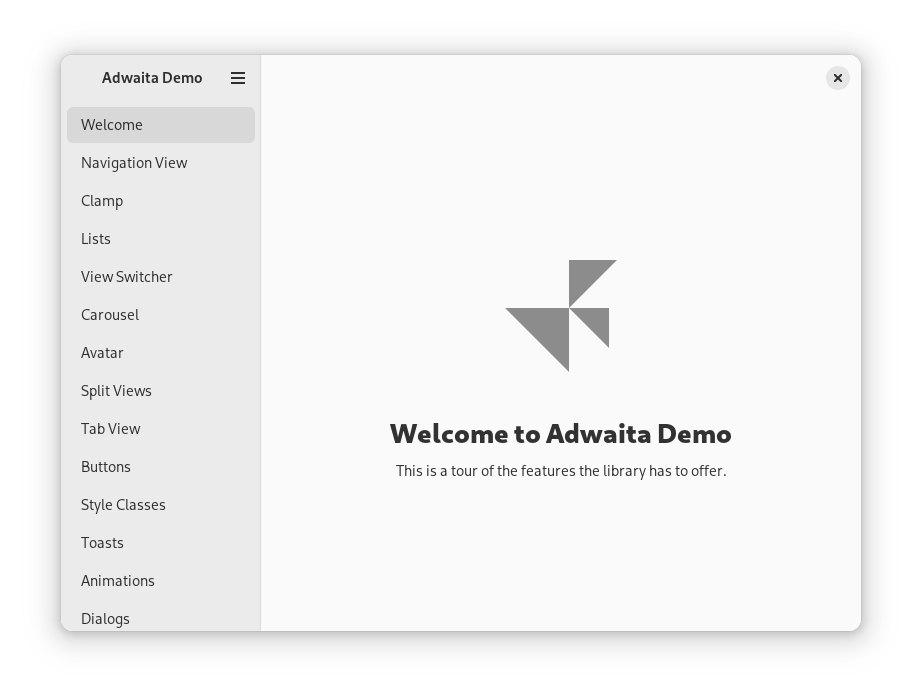Show the Toasts demo page

160,543
